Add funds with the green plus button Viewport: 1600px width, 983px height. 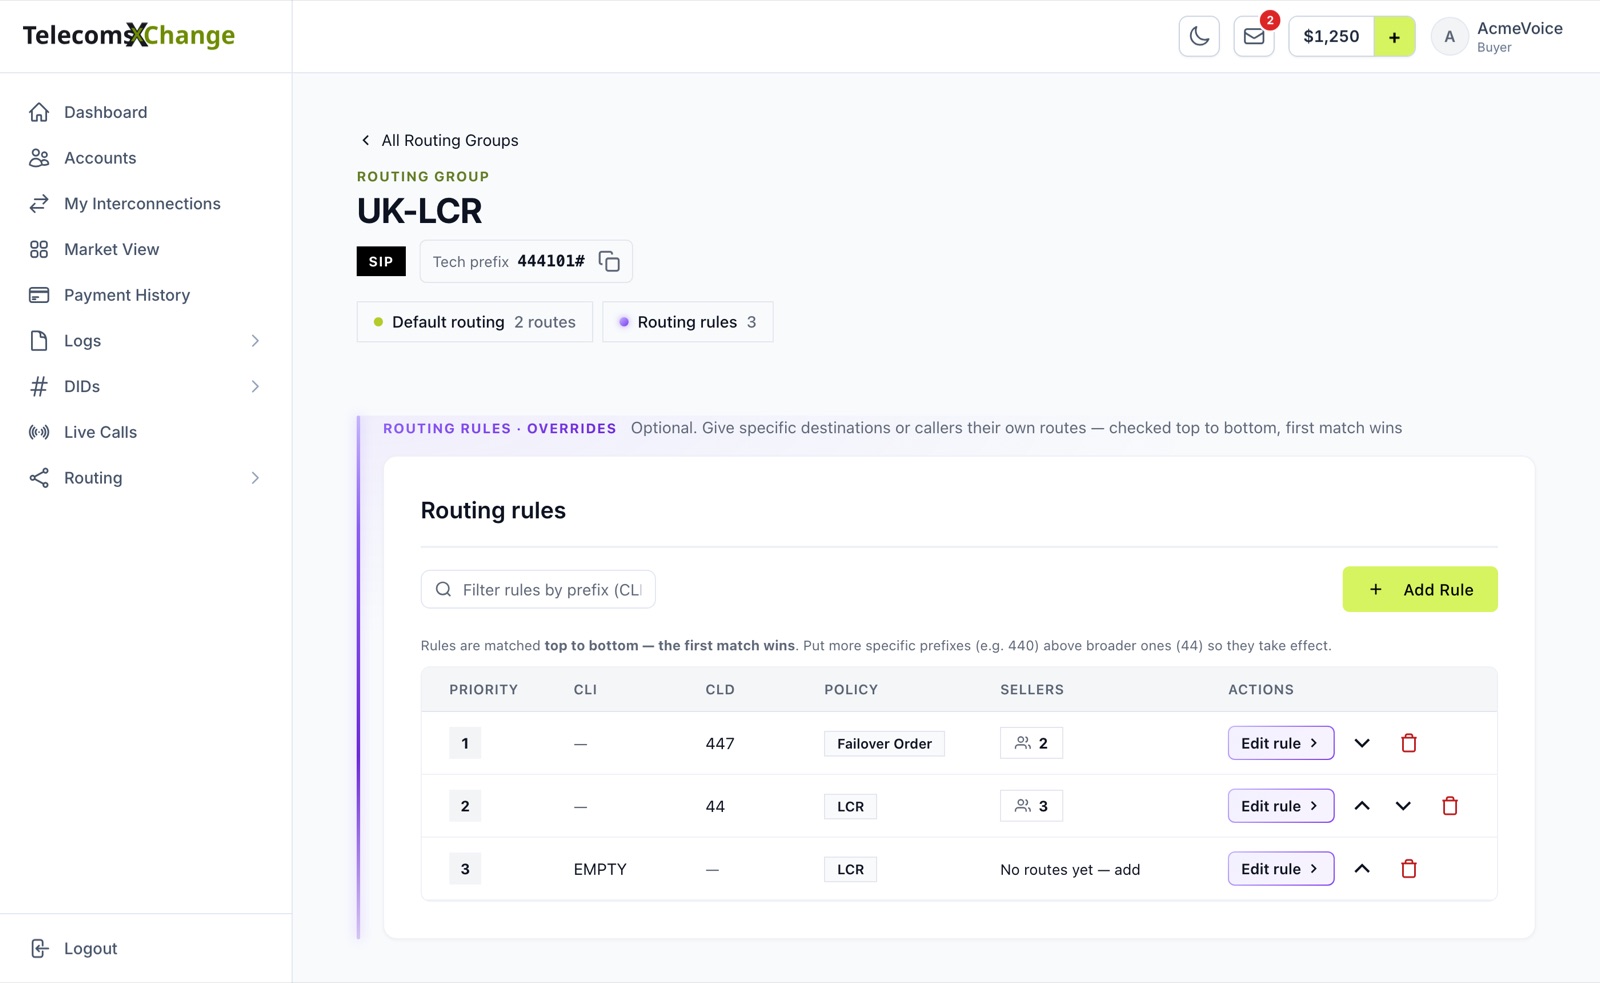1394,37
